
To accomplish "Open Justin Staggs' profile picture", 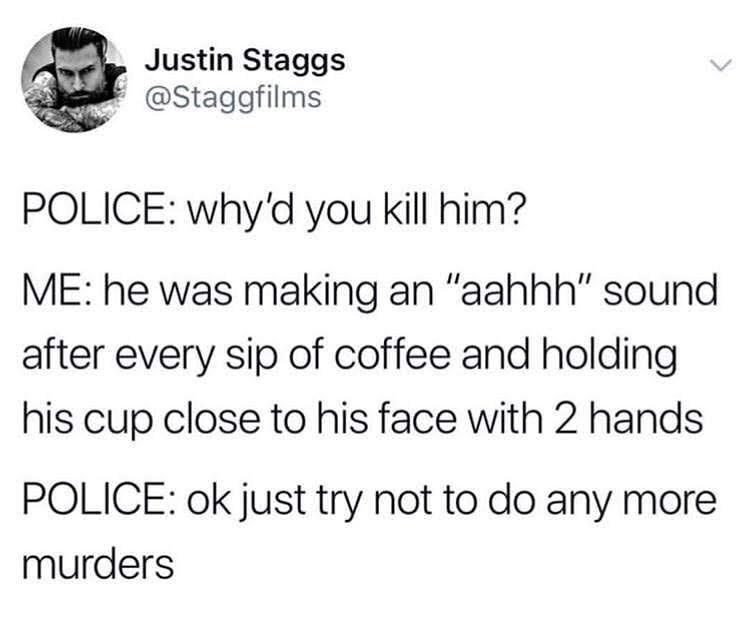I will coord(74,79).
